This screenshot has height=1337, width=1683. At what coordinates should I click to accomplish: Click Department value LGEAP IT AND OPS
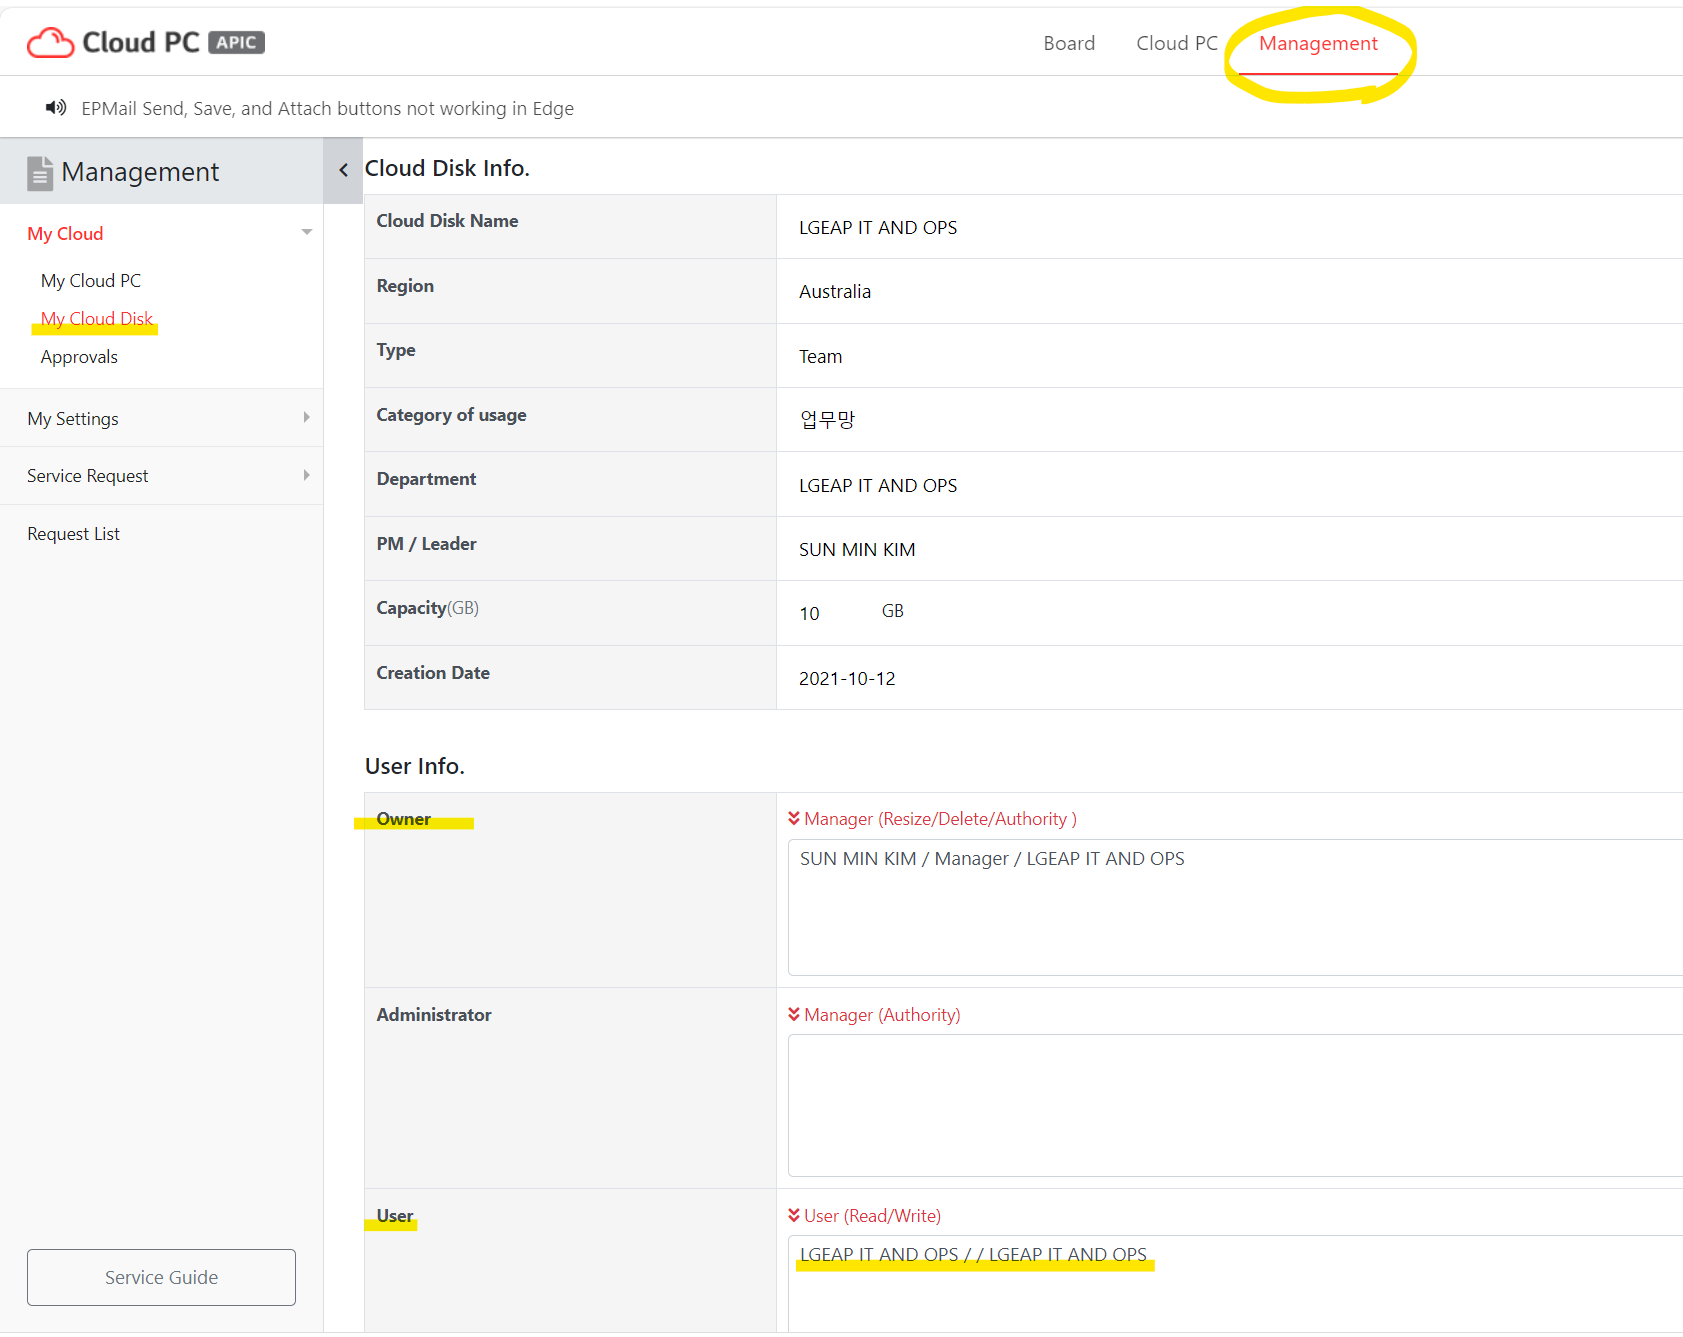(878, 486)
